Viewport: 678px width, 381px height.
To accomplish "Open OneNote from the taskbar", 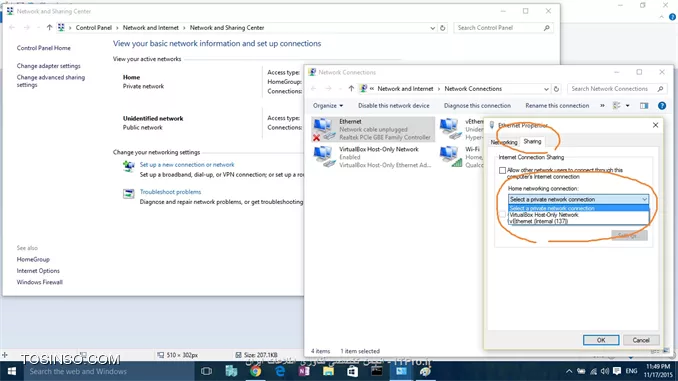I will click(x=304, y=371).
